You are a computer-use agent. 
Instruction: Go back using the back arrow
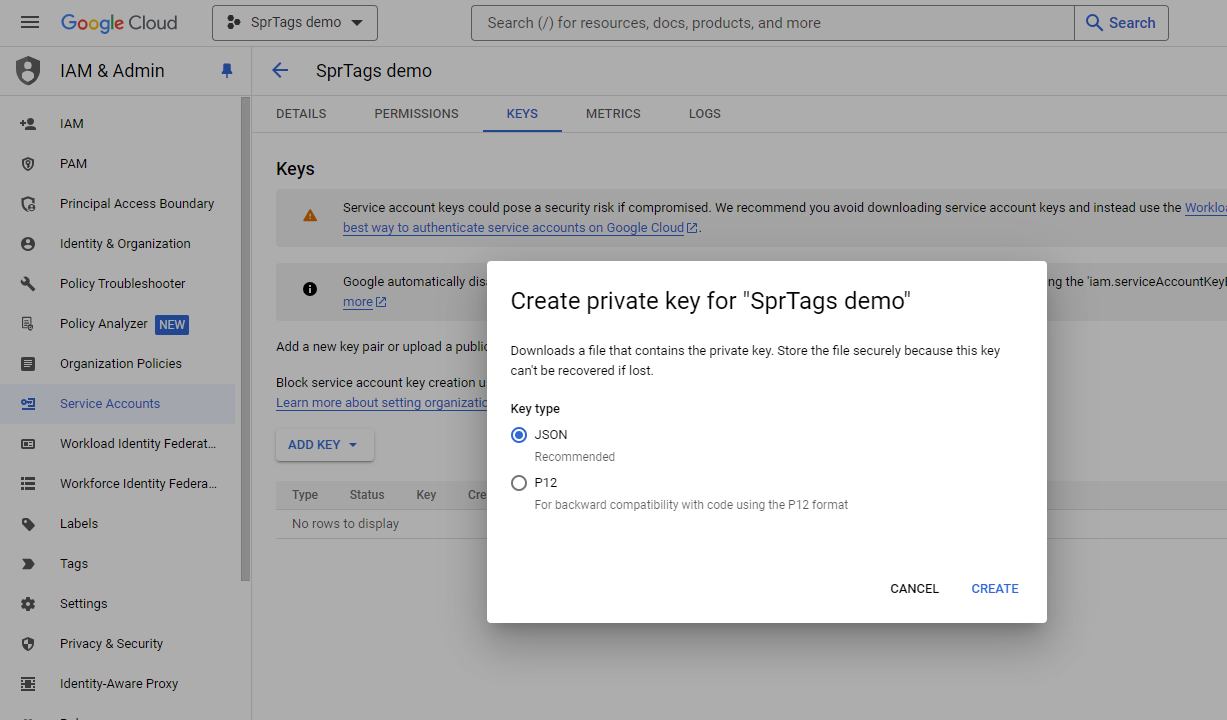280,70
